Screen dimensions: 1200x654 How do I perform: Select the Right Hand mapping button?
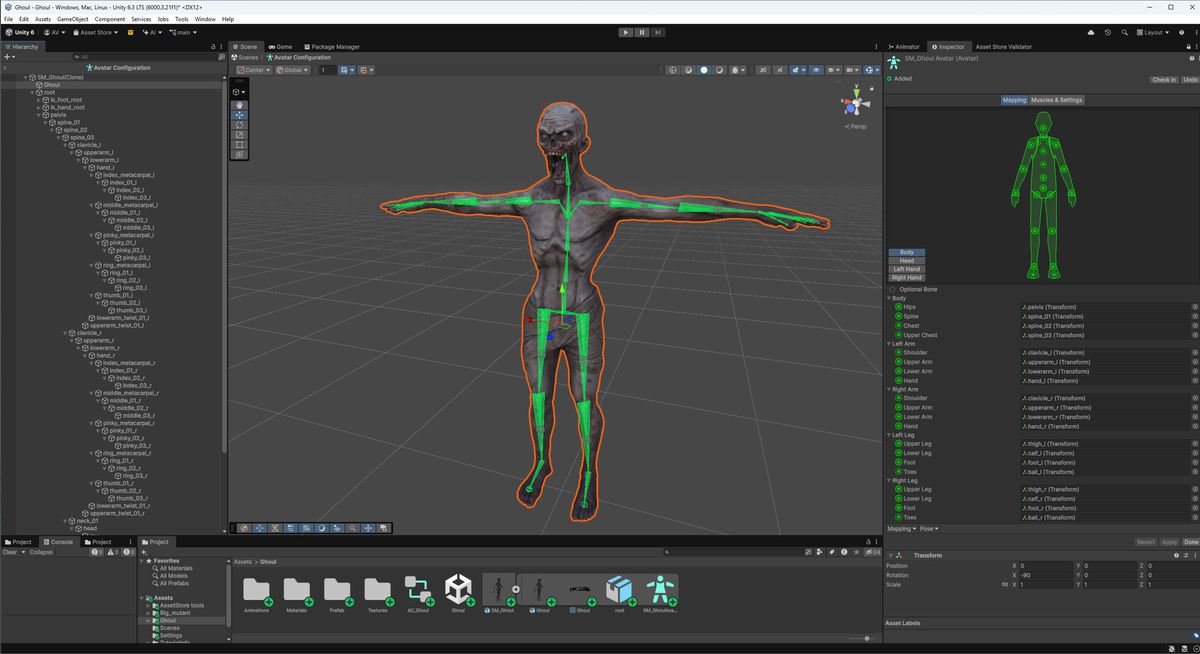pyautogui.click(x=907, y=278)
